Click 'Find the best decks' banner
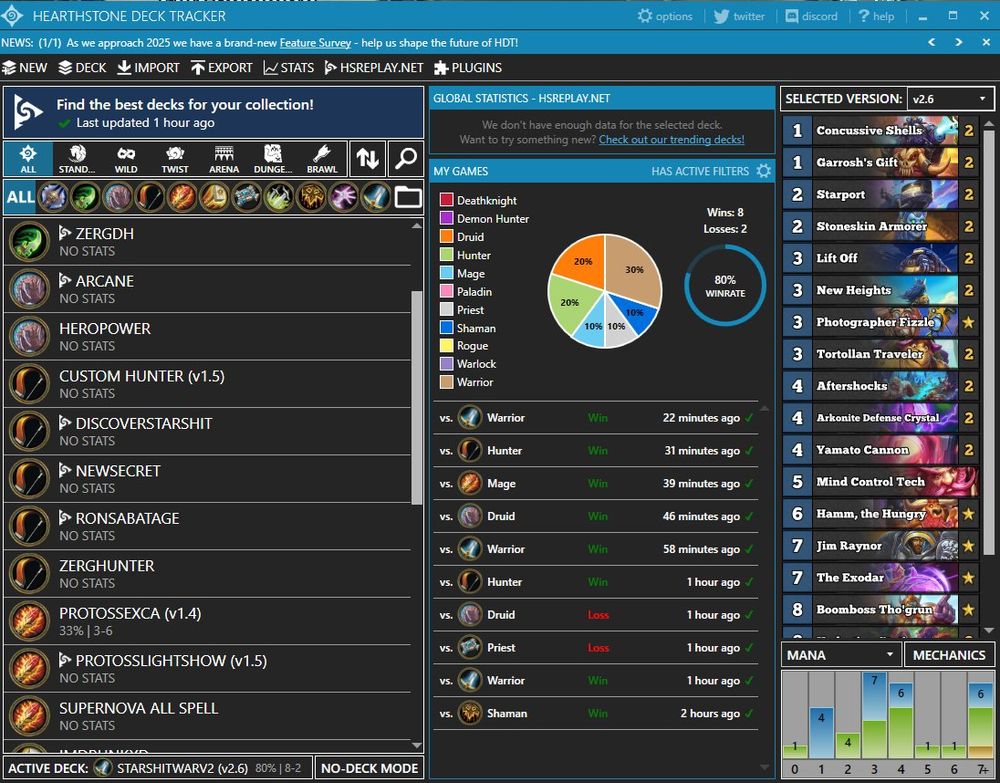Viewport: 1000px width, 783px height. coord(214,113)
